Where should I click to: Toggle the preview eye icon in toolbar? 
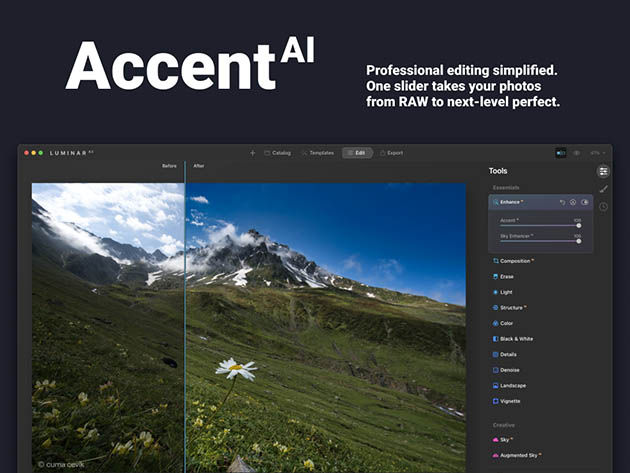pos(576,153)
